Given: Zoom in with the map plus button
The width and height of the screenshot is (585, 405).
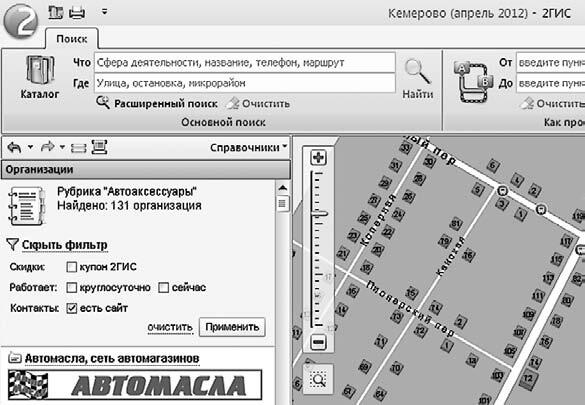Looking at the screenshot, I should pos(318,157).
